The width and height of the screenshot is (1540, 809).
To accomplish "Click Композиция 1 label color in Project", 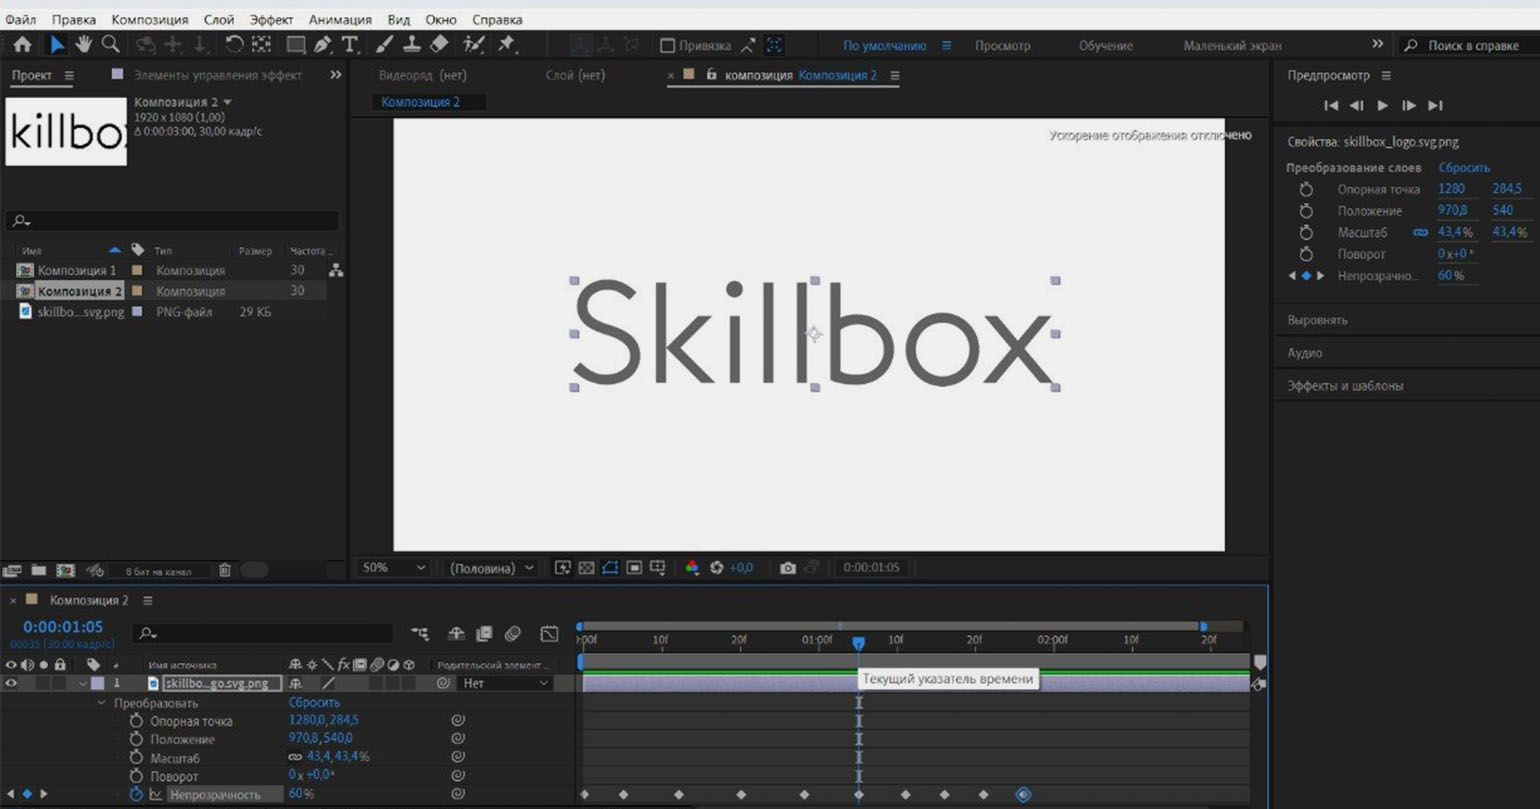I will tap(137, 270).
